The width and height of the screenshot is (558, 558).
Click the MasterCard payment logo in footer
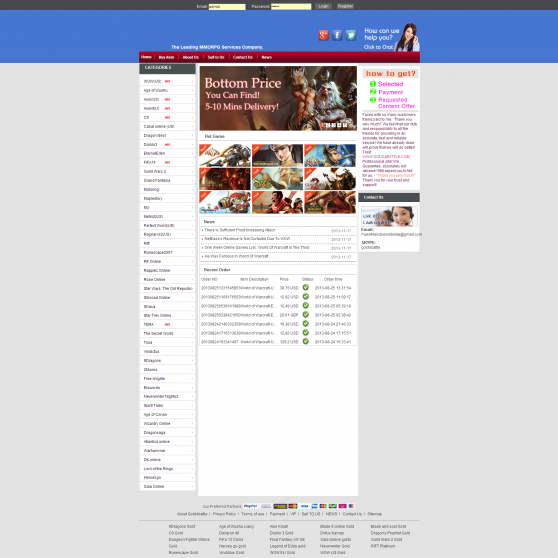click(x=293, y=506)
